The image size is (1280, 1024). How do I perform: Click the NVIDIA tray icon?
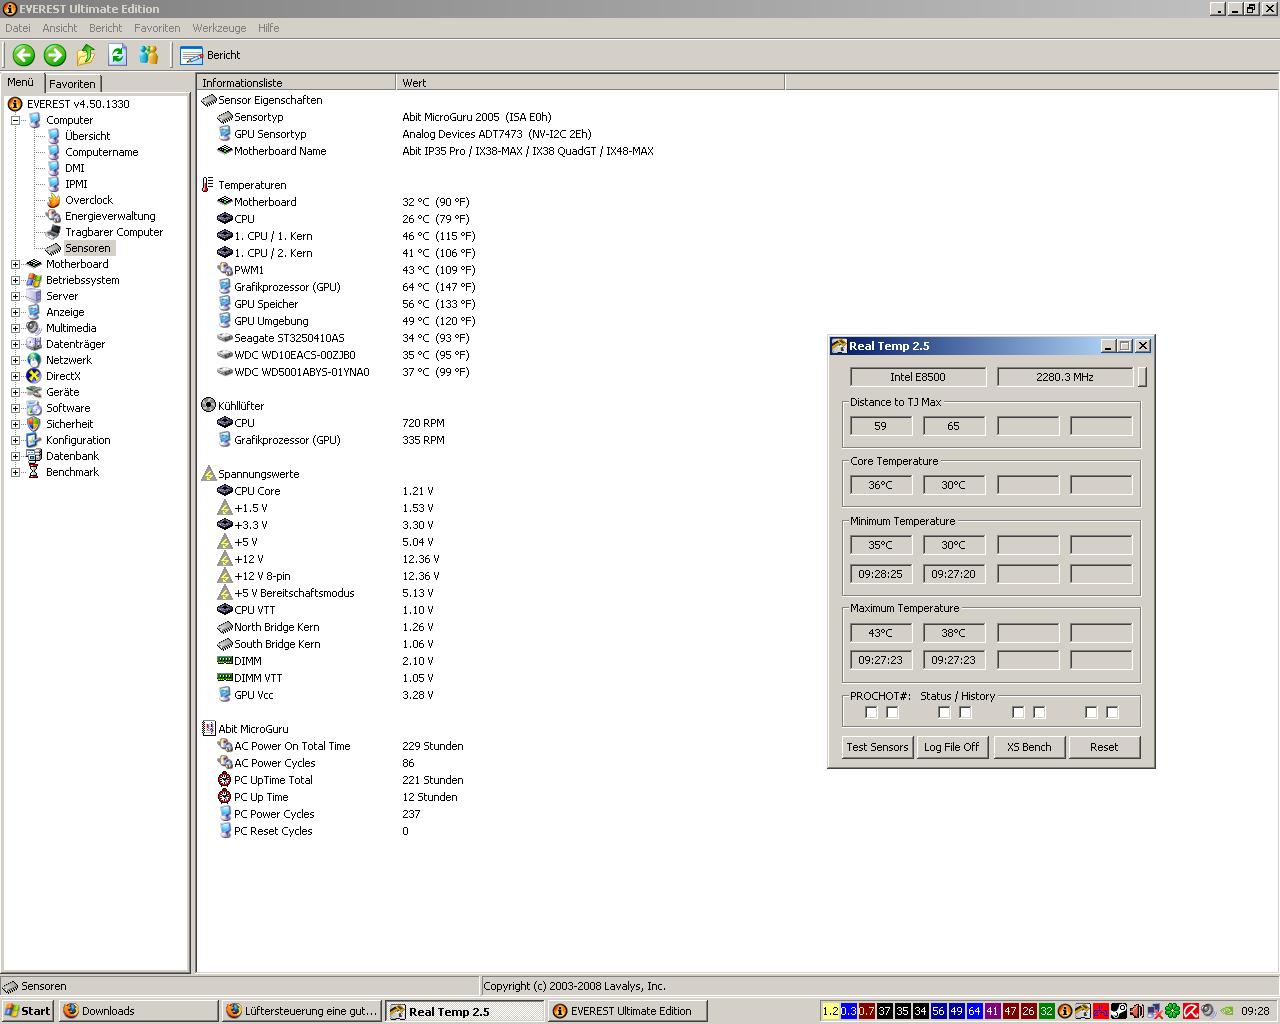pyautogui.click(x=1227, y=1011)
